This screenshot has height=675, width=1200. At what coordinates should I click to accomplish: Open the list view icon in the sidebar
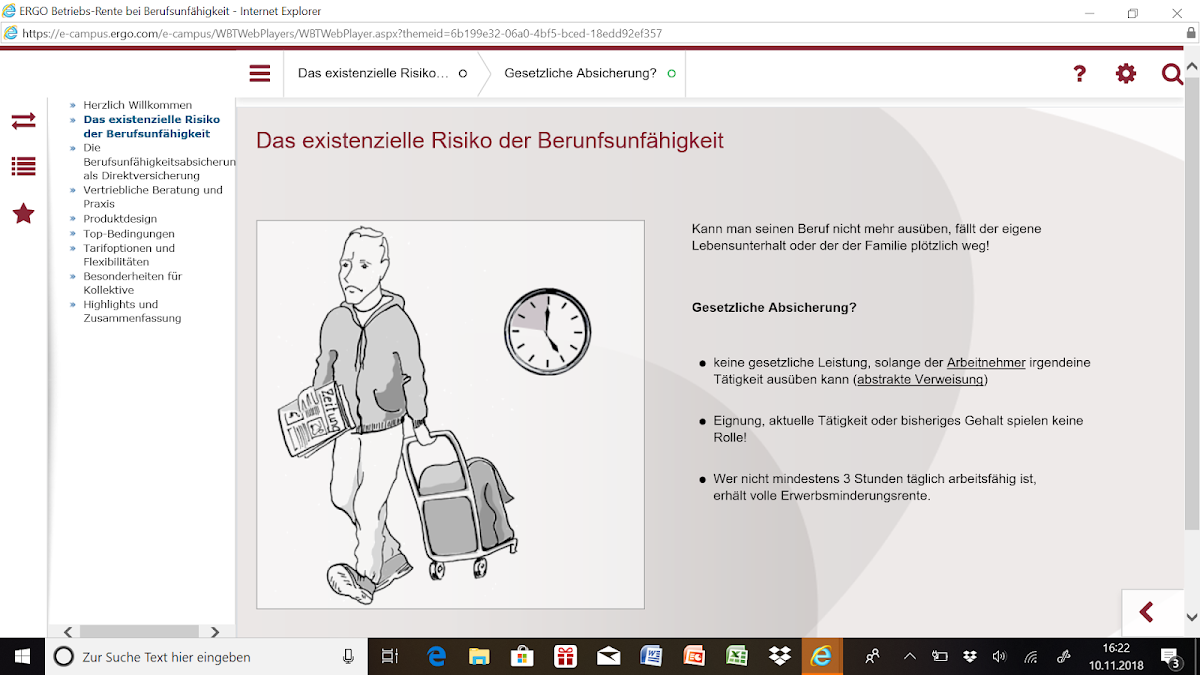coord(23,167)
